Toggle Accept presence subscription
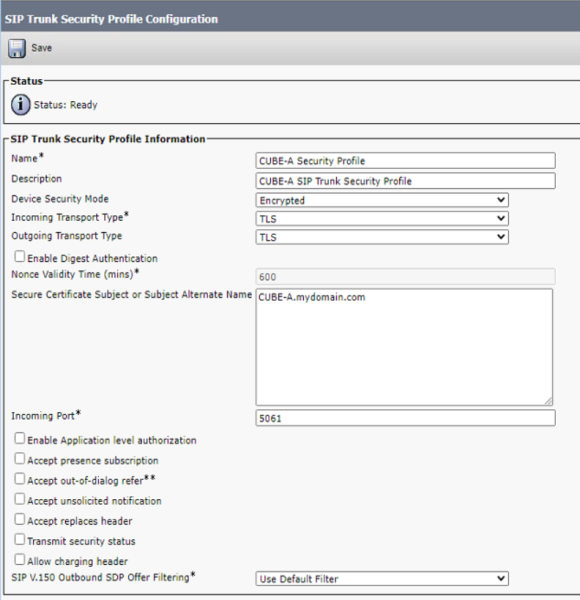This screenshot has height=600, width=580. click(20, 458)
